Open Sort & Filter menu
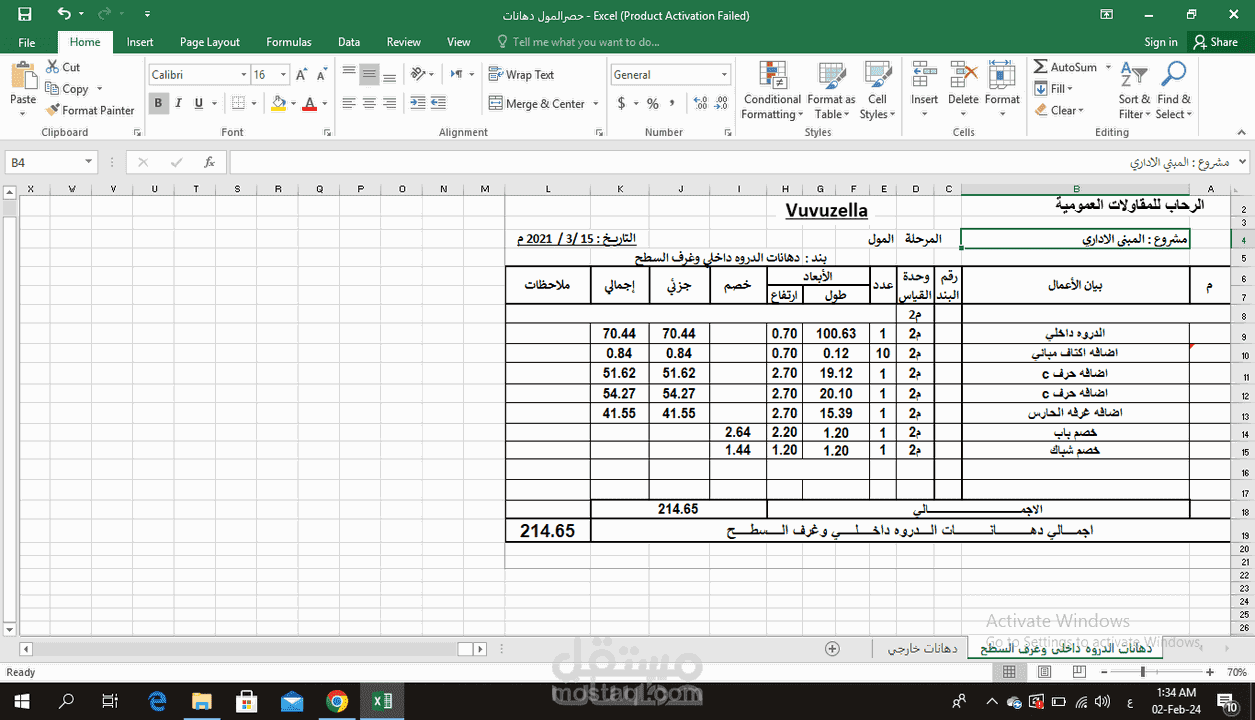 (x=1134, y=90)
